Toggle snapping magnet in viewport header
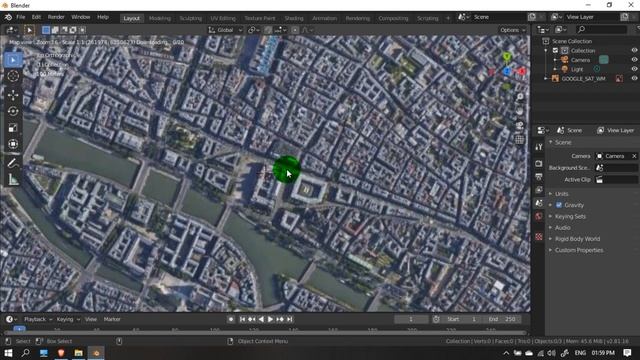The height and width of the screenshot is (360, 640). 268,30
